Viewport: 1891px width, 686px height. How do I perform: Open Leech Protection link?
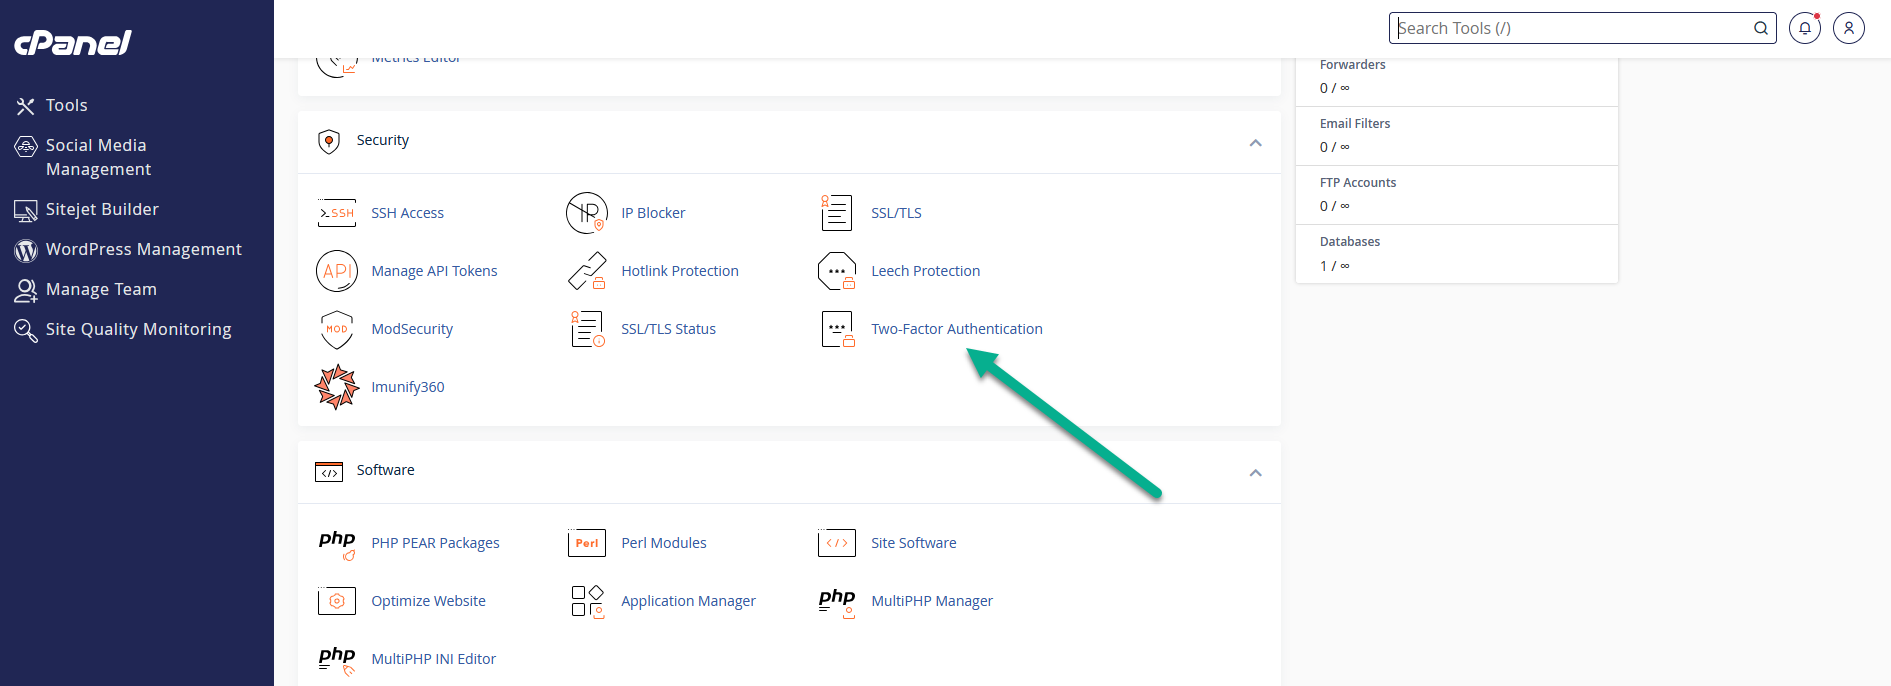coord(926,271)
